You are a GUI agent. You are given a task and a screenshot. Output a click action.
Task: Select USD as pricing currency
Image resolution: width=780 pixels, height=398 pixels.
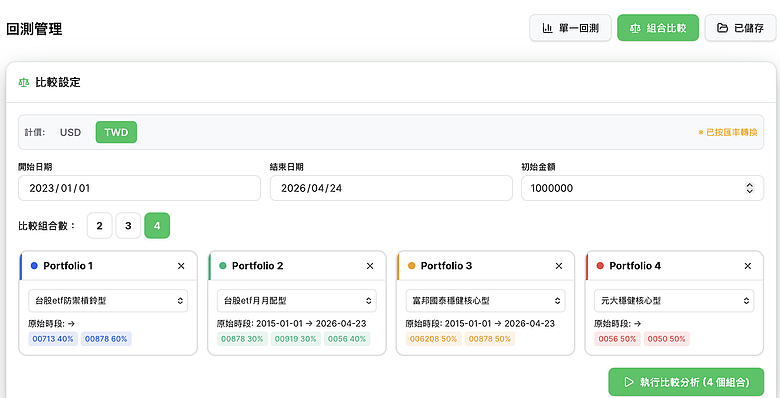coord(71,132)
